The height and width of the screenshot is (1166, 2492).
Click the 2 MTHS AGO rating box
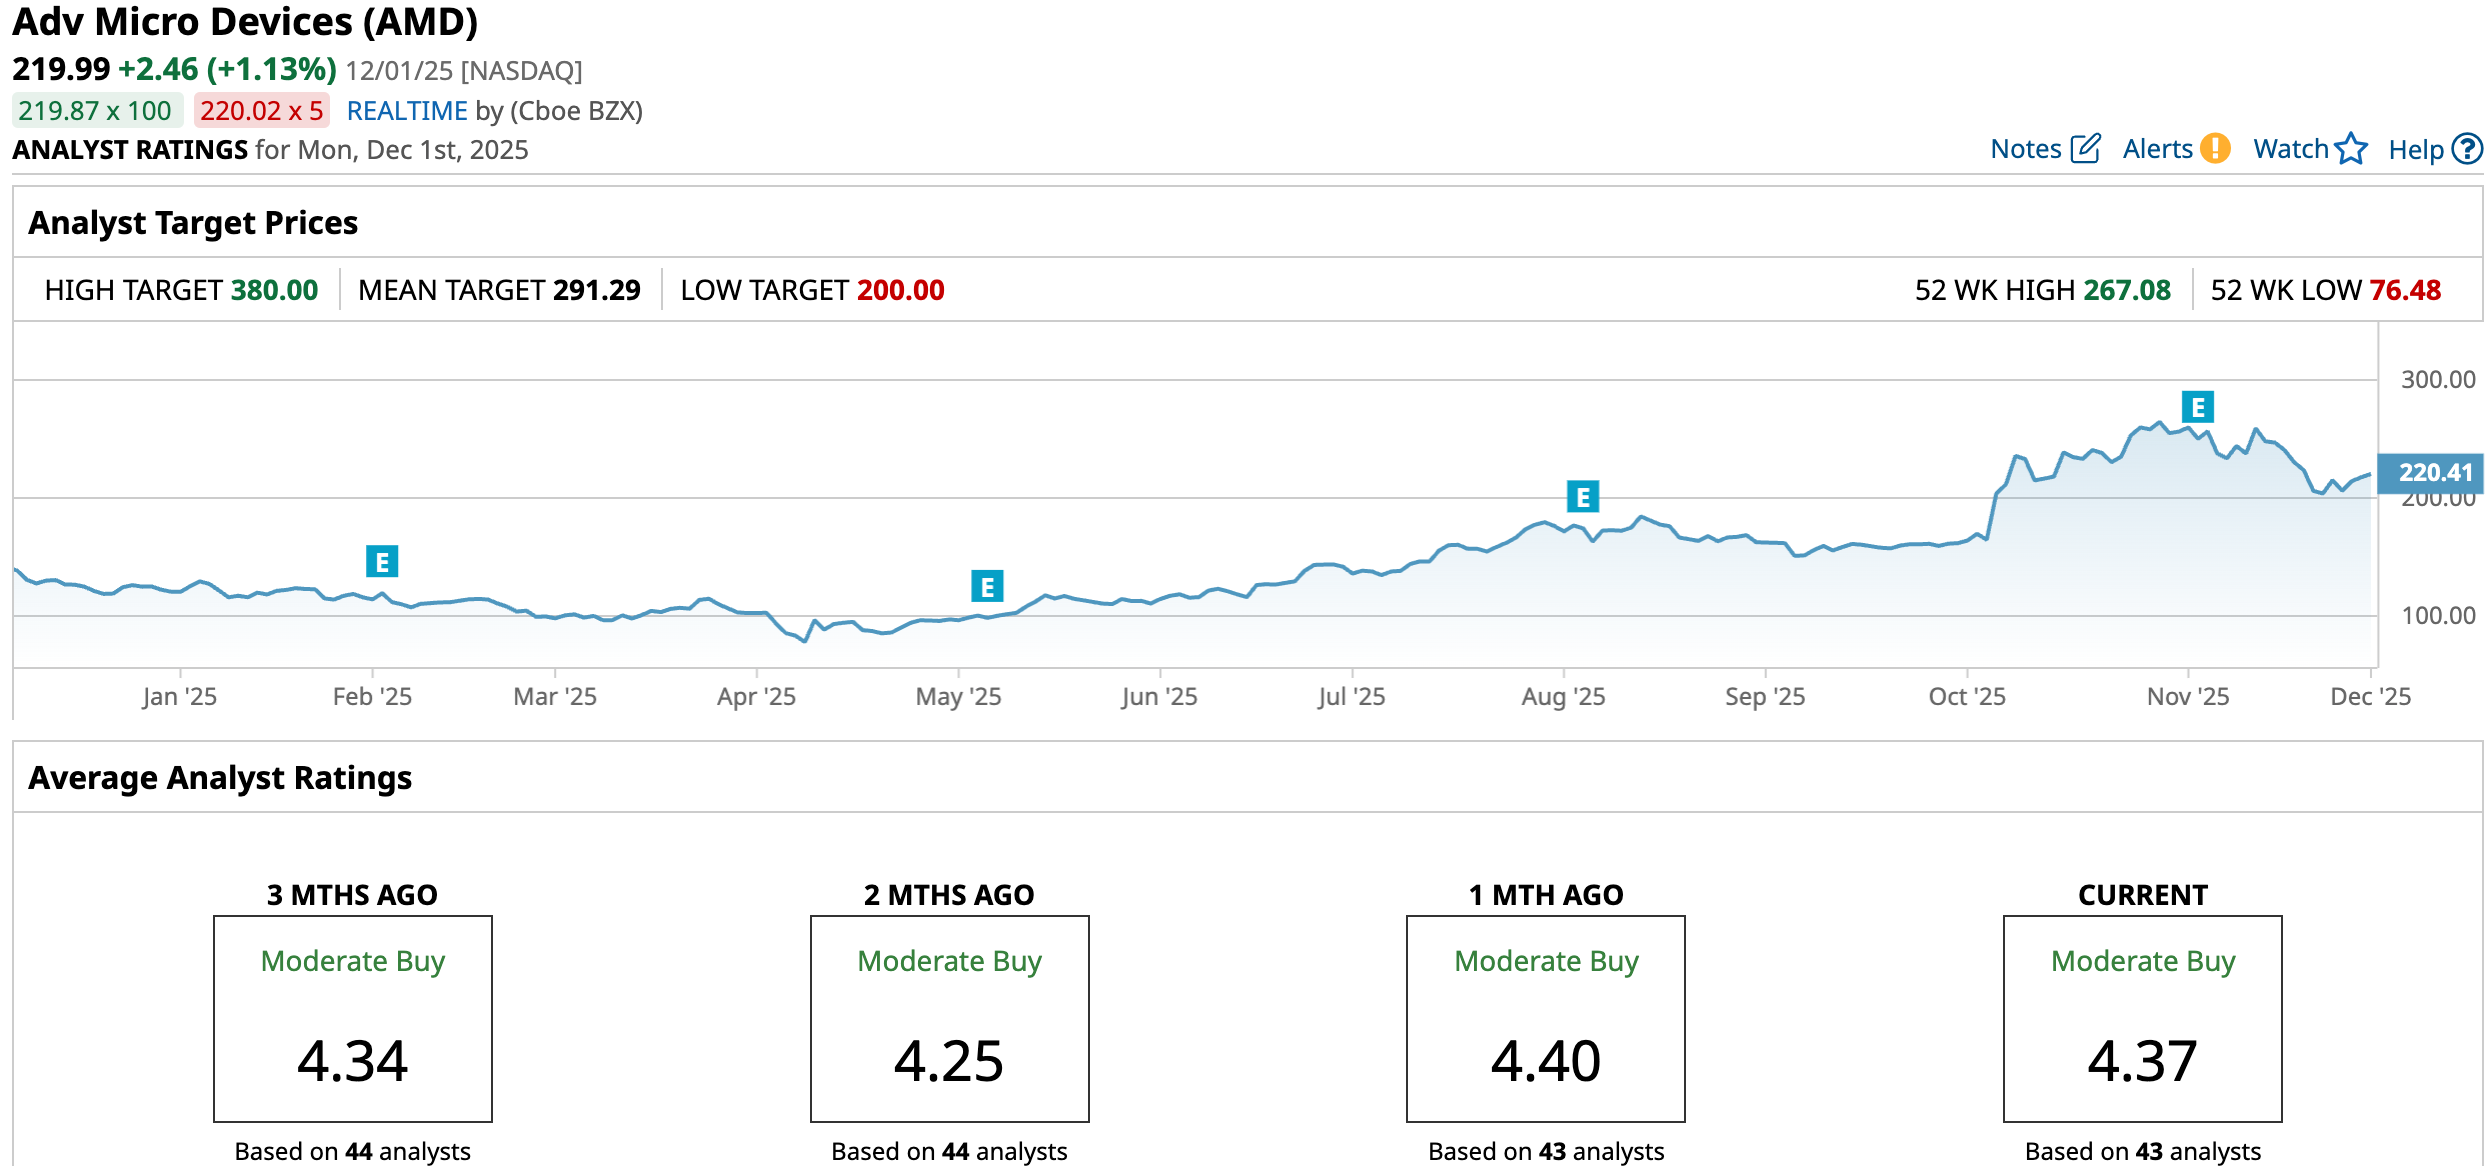coord(949,1018)
